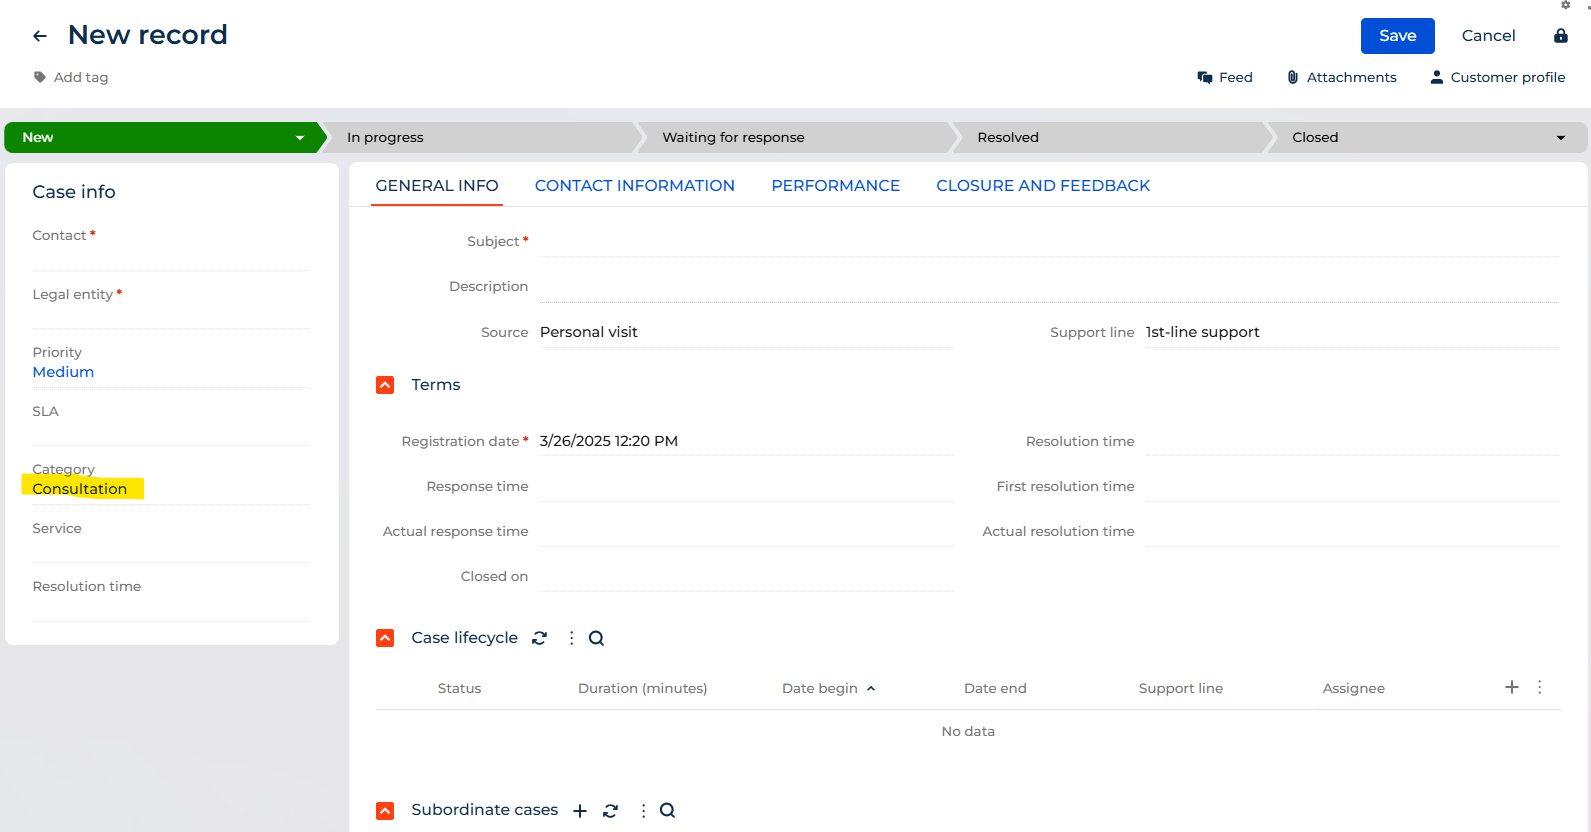Click the Date end column header
1591x832 pixels.
[x=995, y=688]
